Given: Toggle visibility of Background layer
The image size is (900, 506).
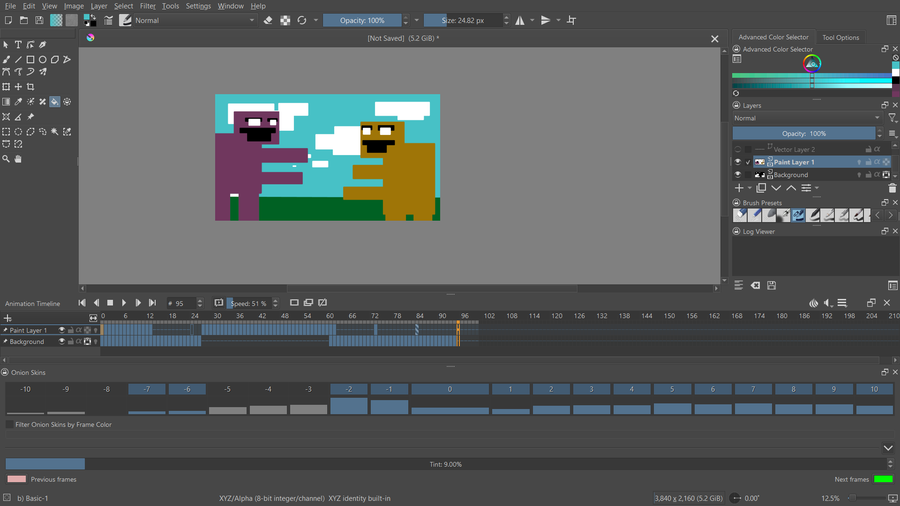Looking at the screenshot, I should click(738, 174).
